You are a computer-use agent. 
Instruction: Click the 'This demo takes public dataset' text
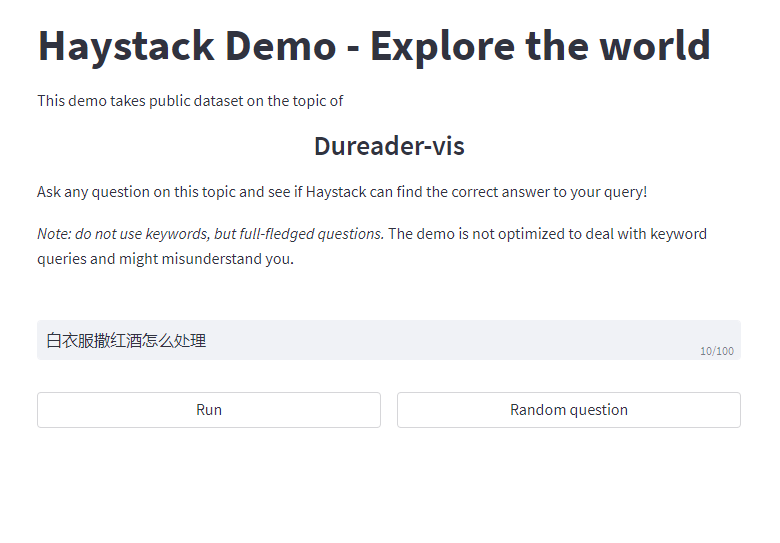coord(190,101)
